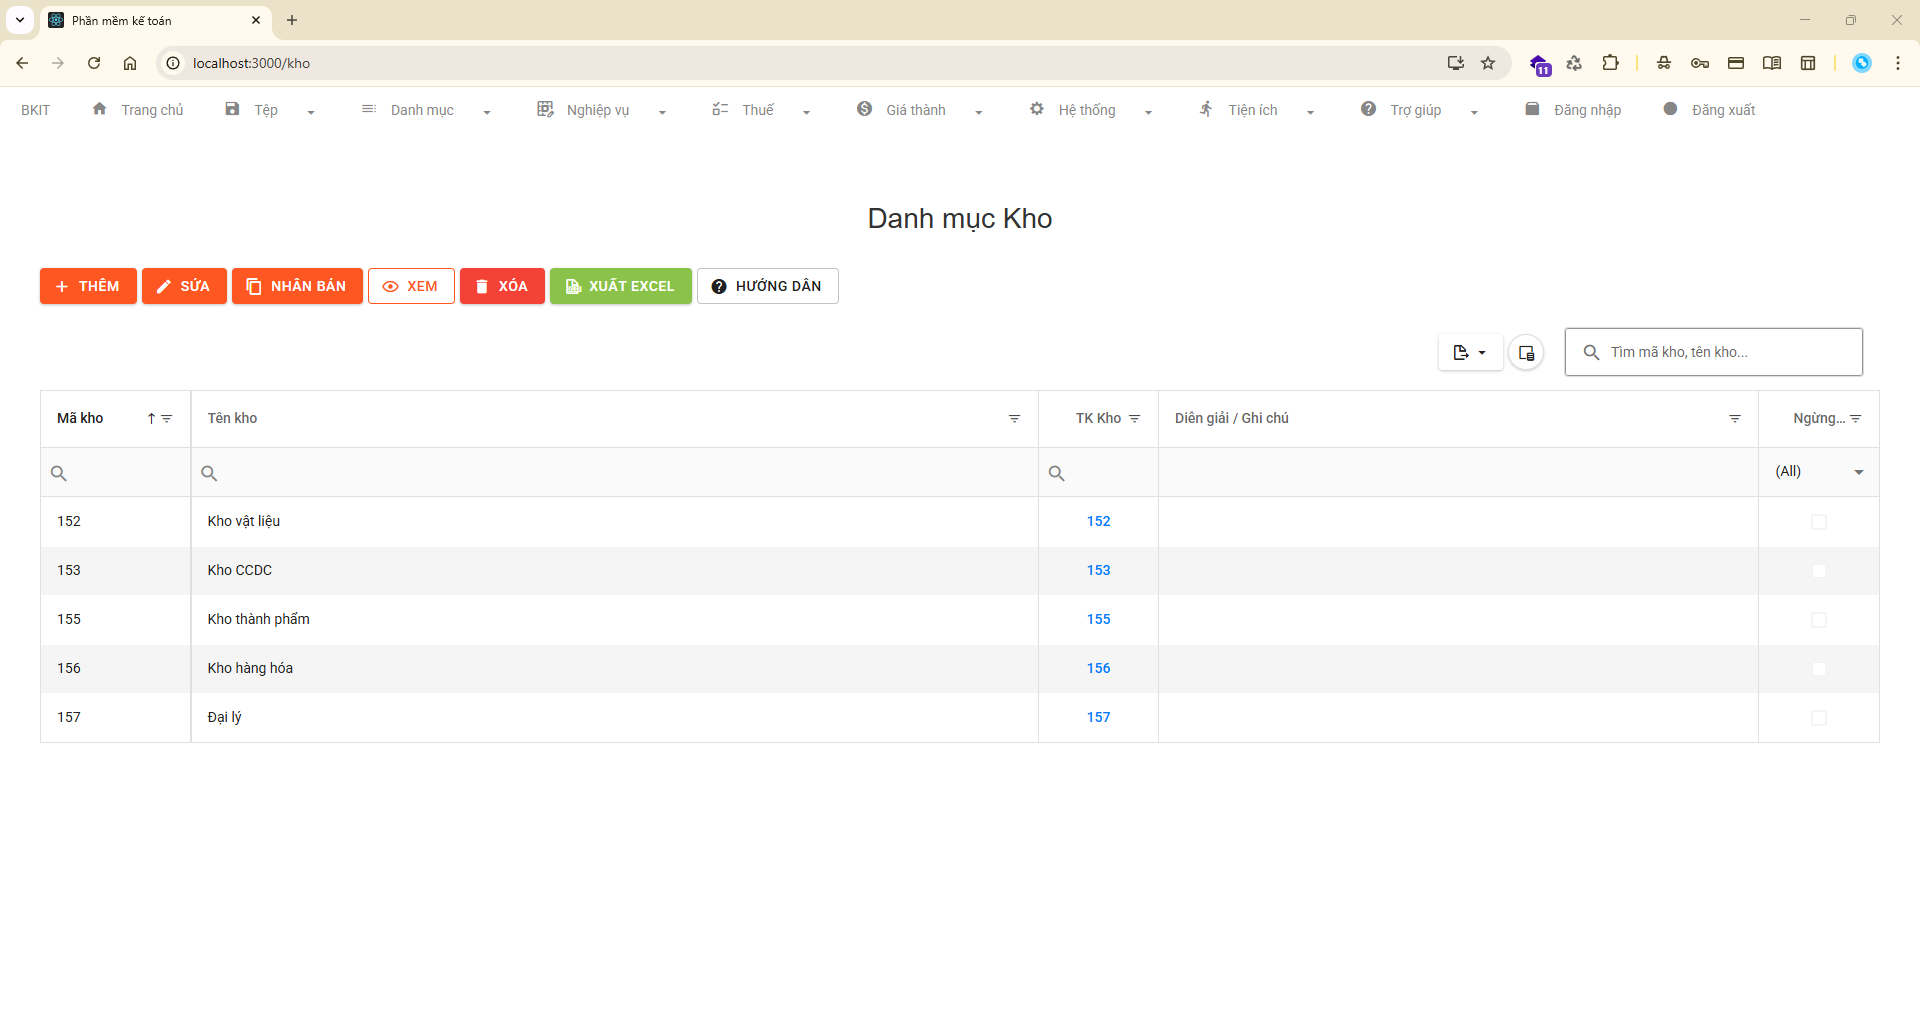Click Đăng xuất
Viewport: 1920px width, 1032px height.
click(x=1709, y=110)
